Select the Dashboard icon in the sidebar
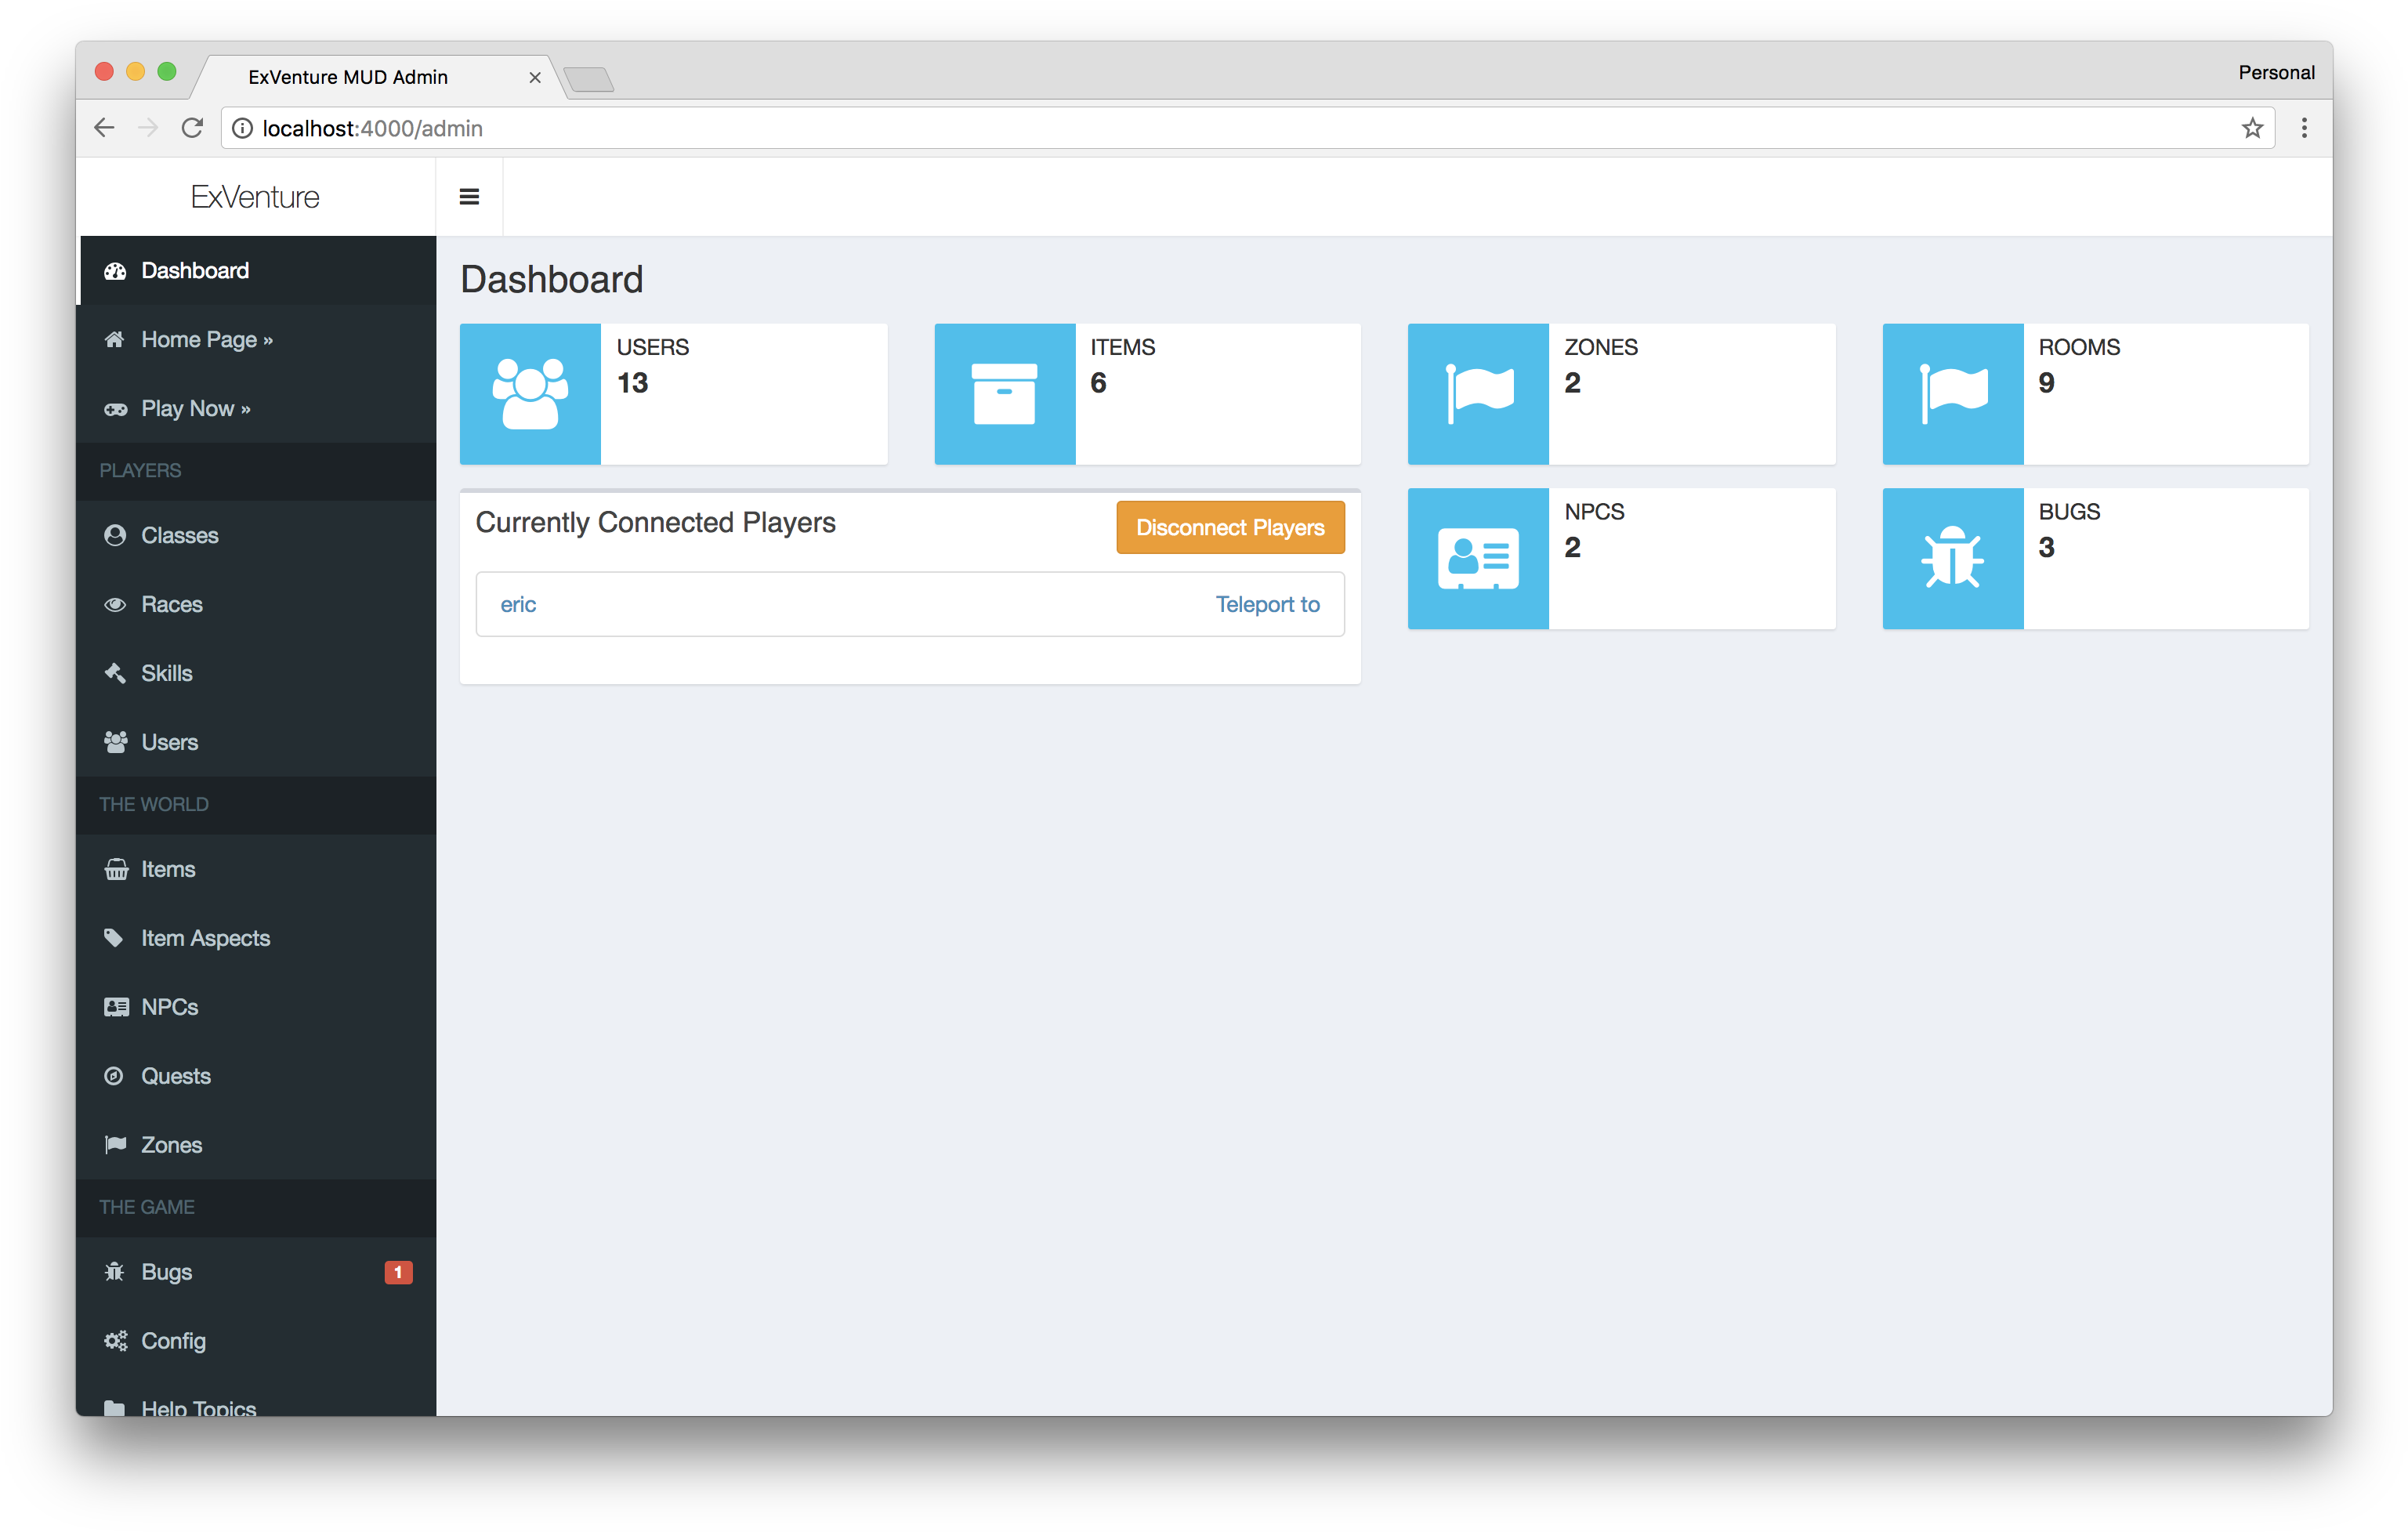Image resolution: width=2408 pixels, height=1532 pixels. pos(115,270)
